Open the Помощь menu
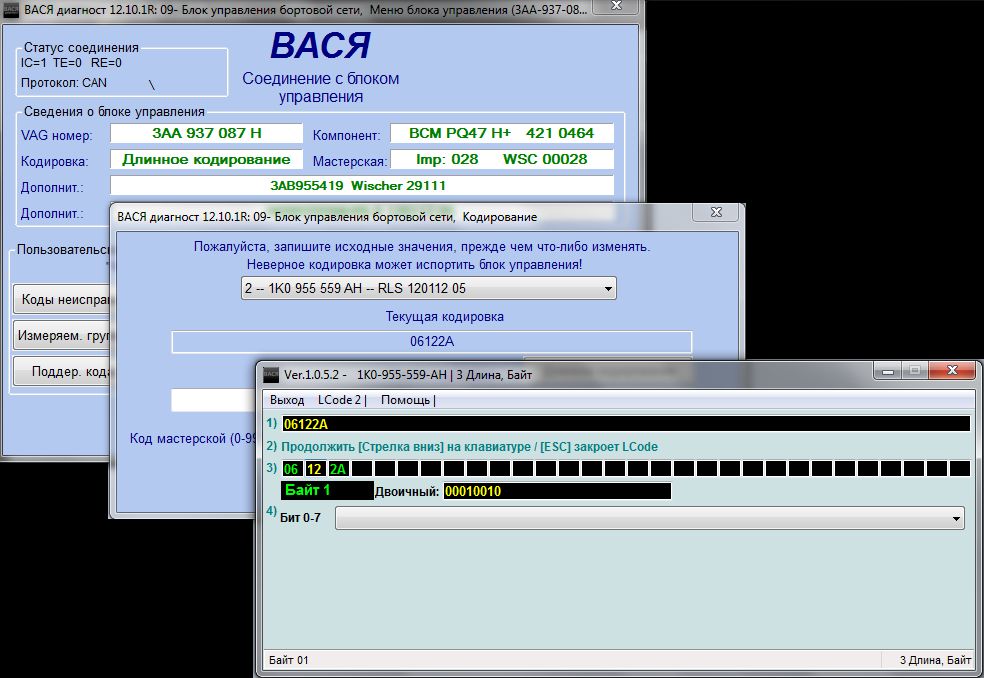984x678 pixels. pos(405,400)
